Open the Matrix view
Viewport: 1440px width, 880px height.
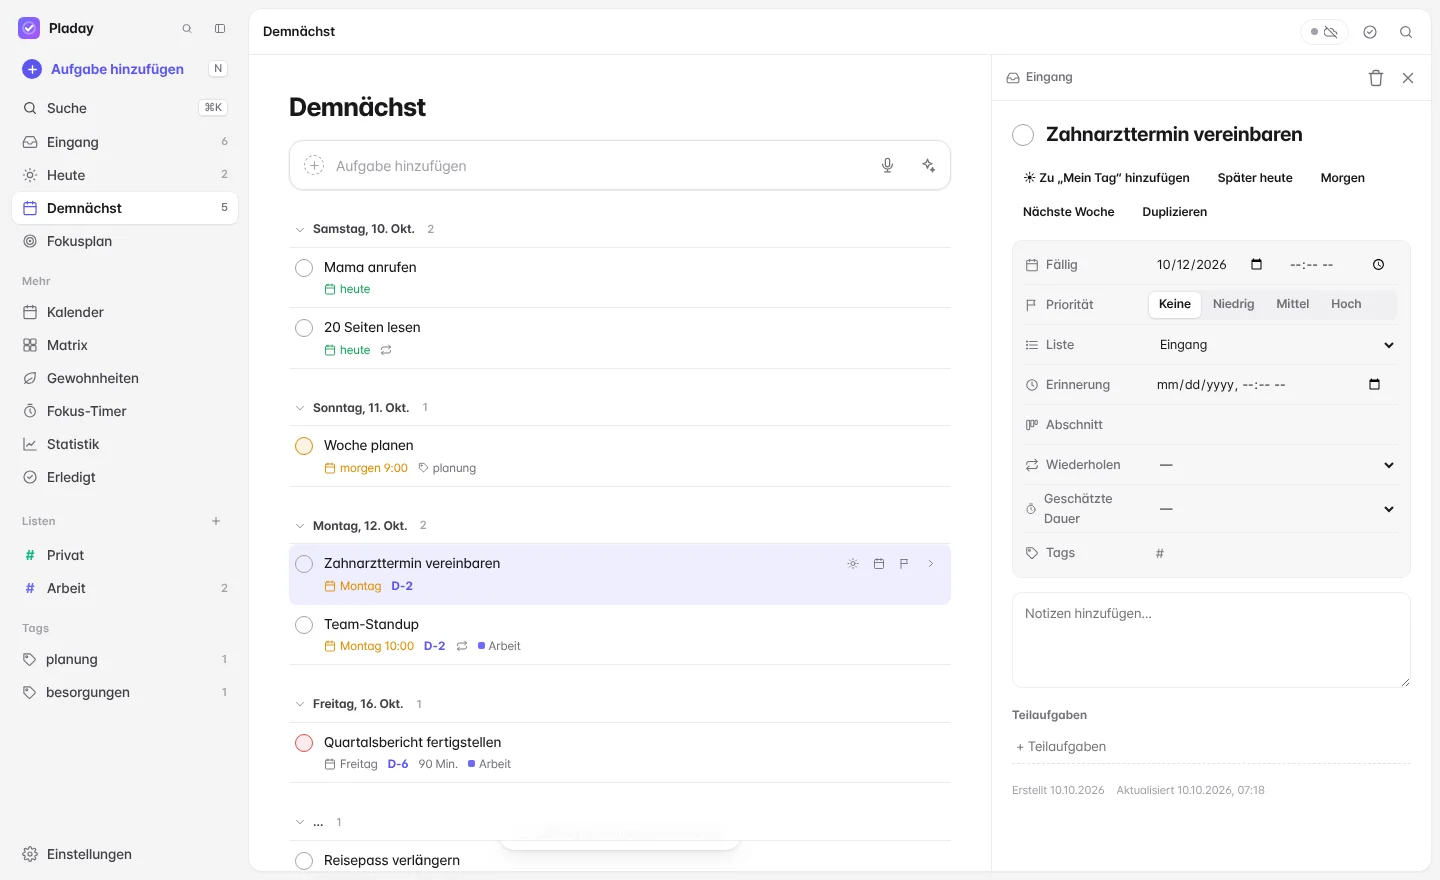coord(125,345)
